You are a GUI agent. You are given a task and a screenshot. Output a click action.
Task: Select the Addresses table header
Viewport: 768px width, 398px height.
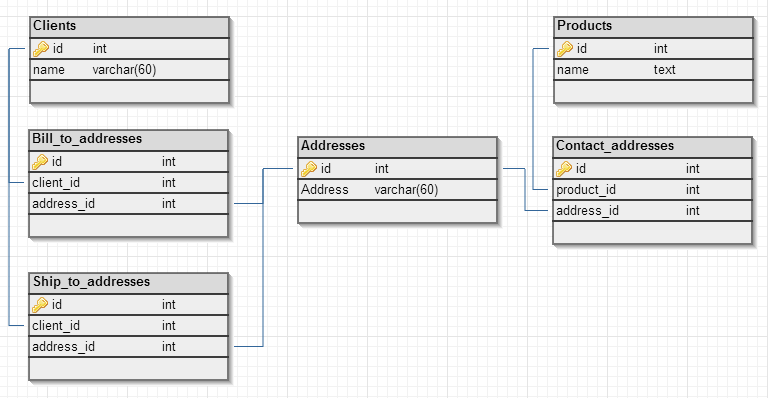click(x=398, y=146)
